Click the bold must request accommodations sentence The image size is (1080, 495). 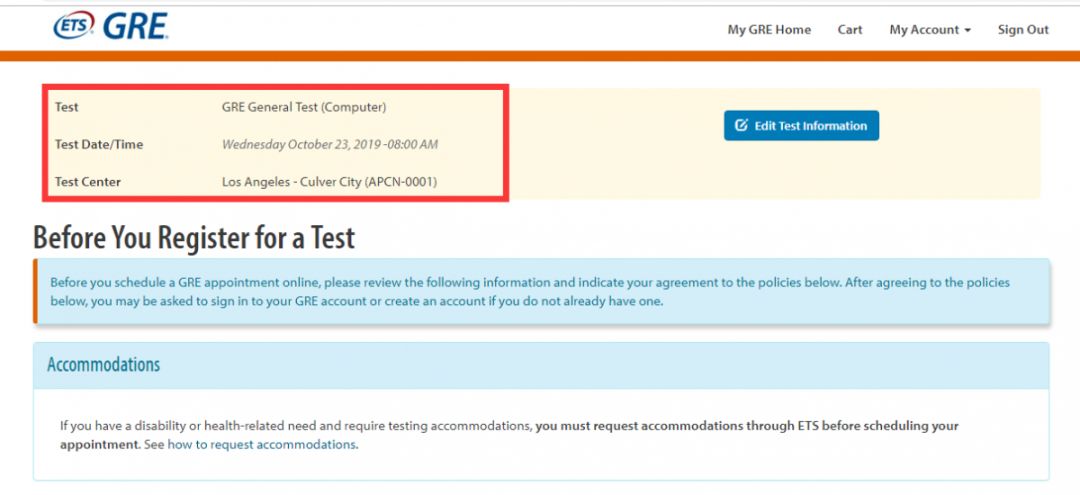509,435
